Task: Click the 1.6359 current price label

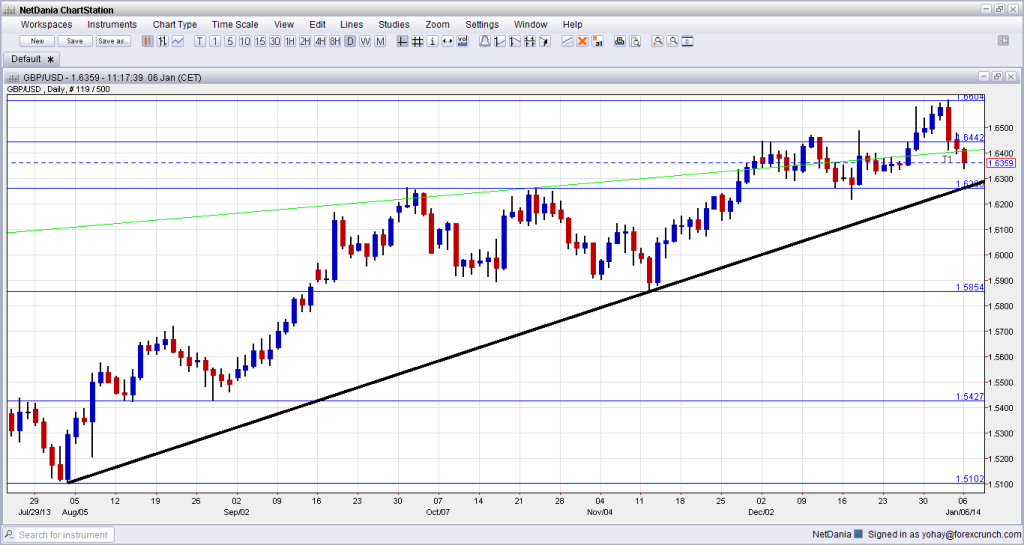Action: coord(1000,163)
